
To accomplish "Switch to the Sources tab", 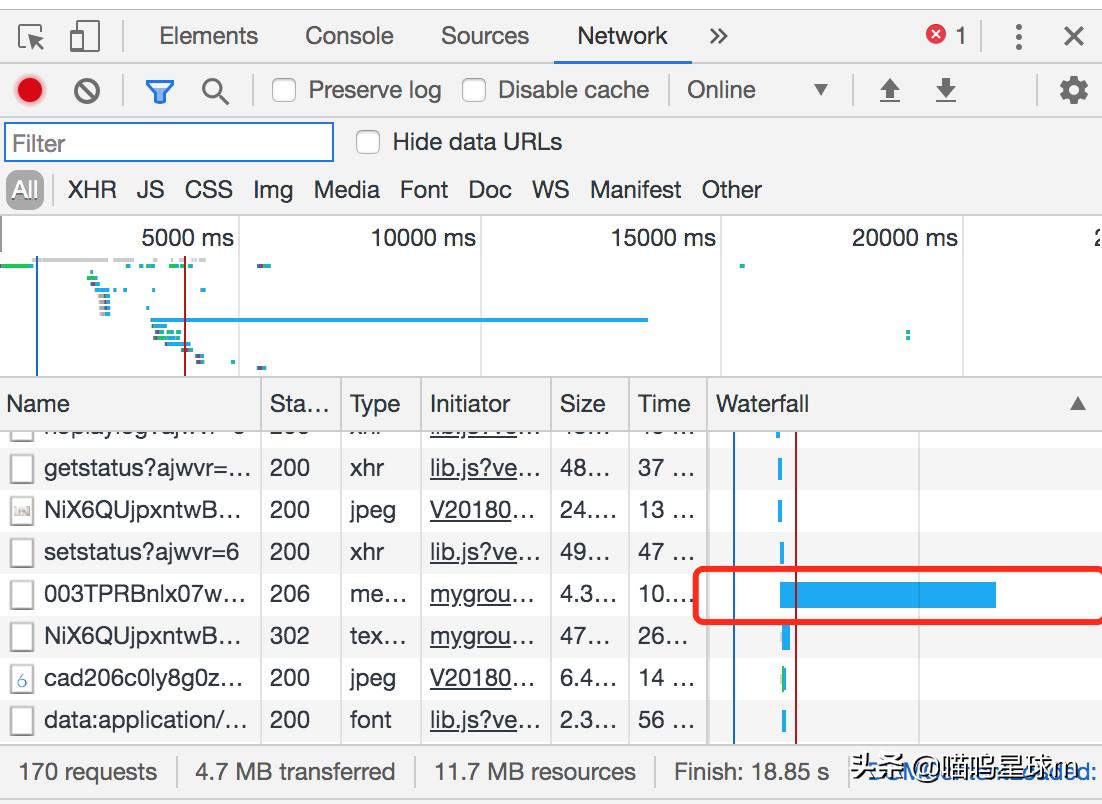I will click(485, 37).
